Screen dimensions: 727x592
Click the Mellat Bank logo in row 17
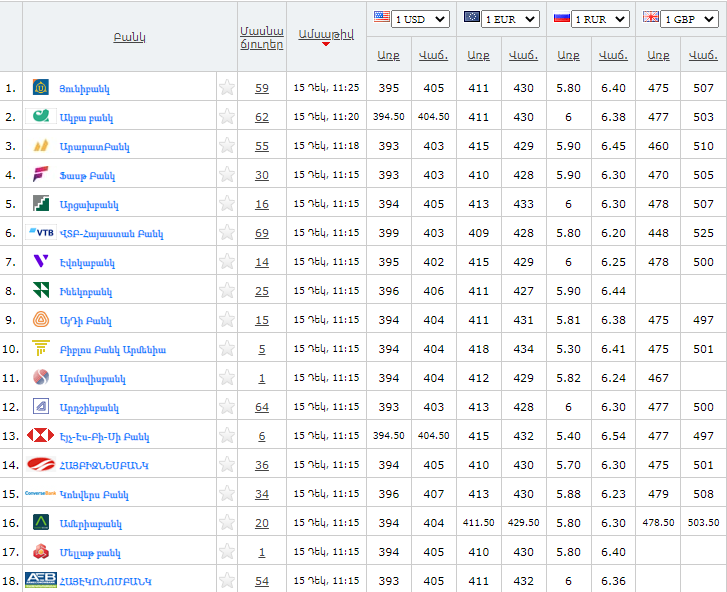tap(41, 552)
